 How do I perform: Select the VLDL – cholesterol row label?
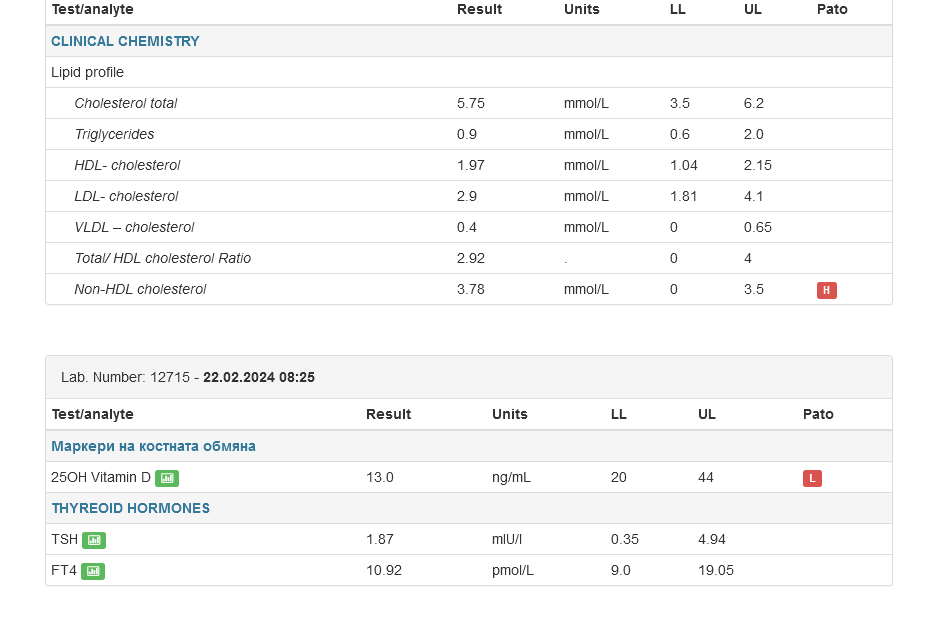[x=134, y=227]
